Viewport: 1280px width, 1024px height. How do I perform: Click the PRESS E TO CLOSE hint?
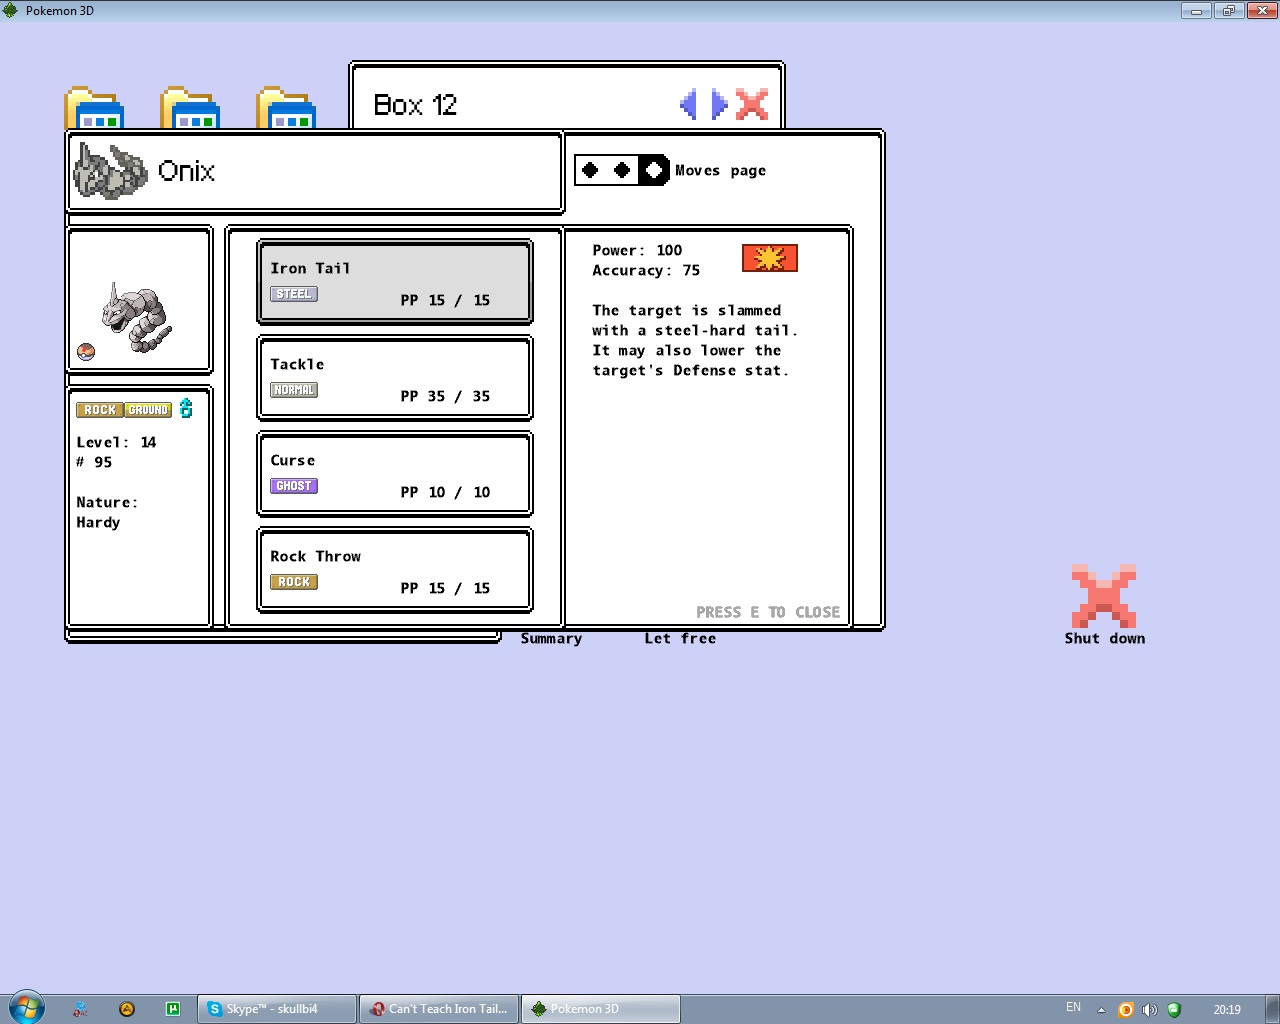click(768, 612)
